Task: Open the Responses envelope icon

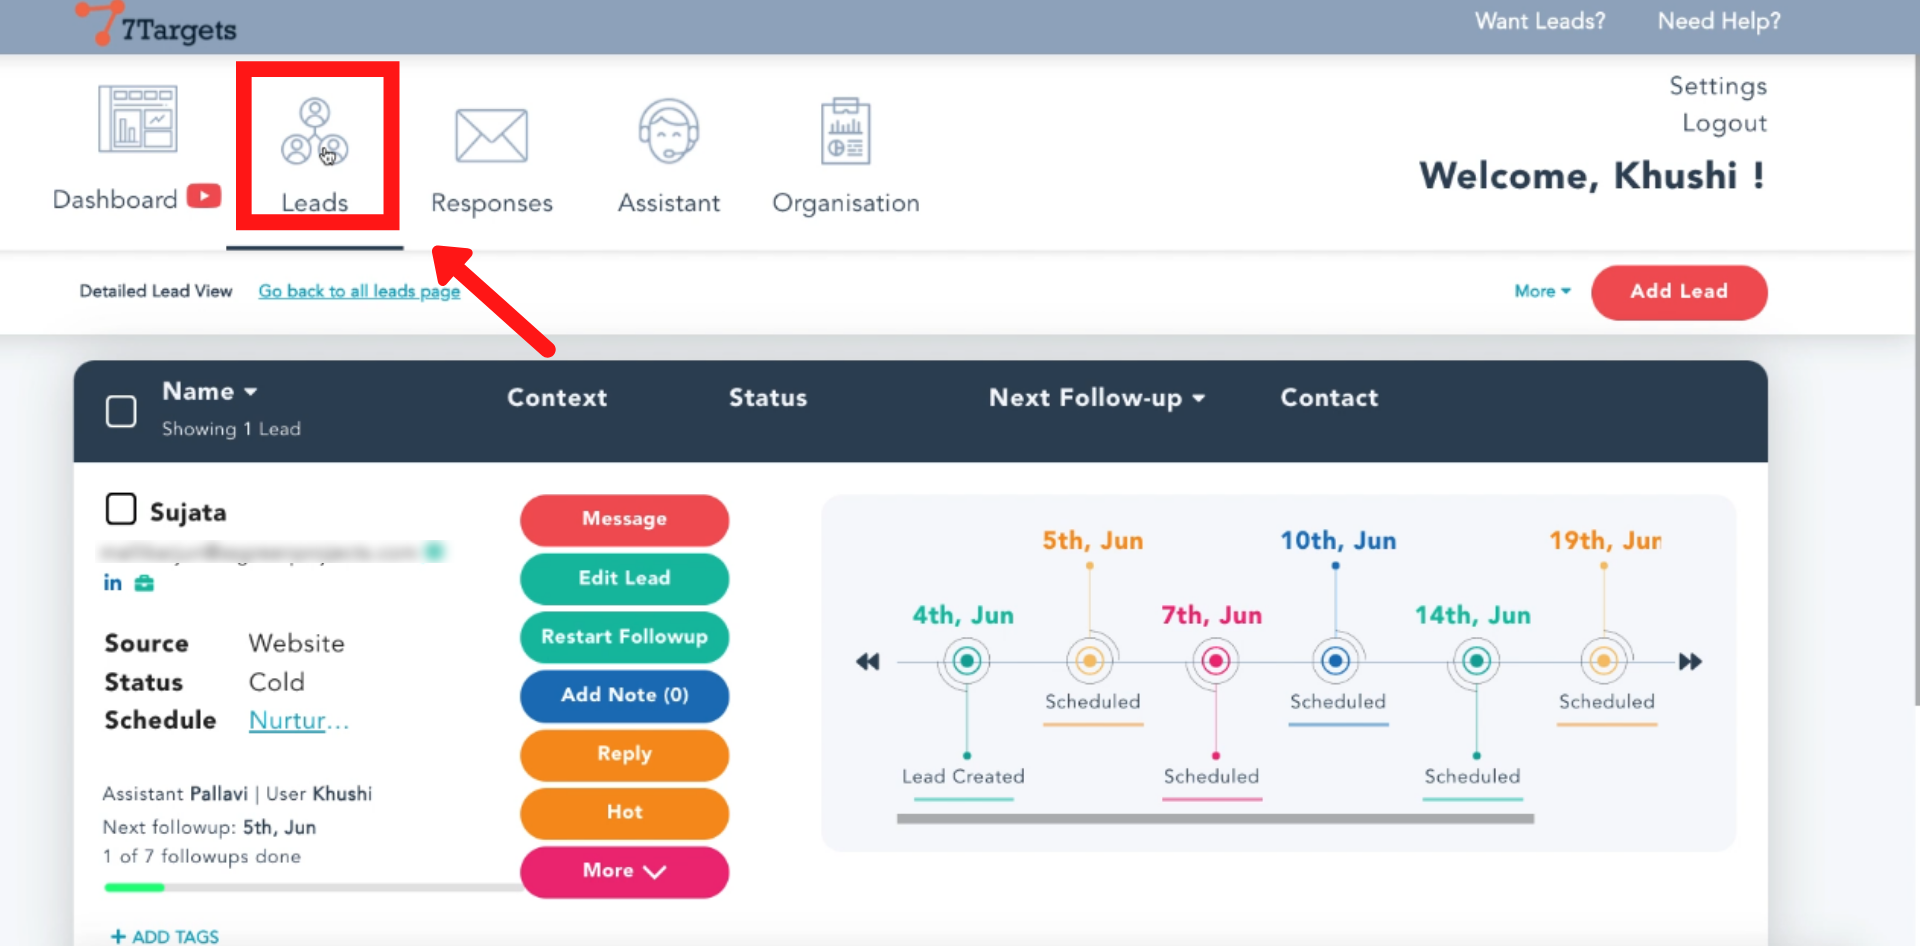Action: click(x=491, y=136)
